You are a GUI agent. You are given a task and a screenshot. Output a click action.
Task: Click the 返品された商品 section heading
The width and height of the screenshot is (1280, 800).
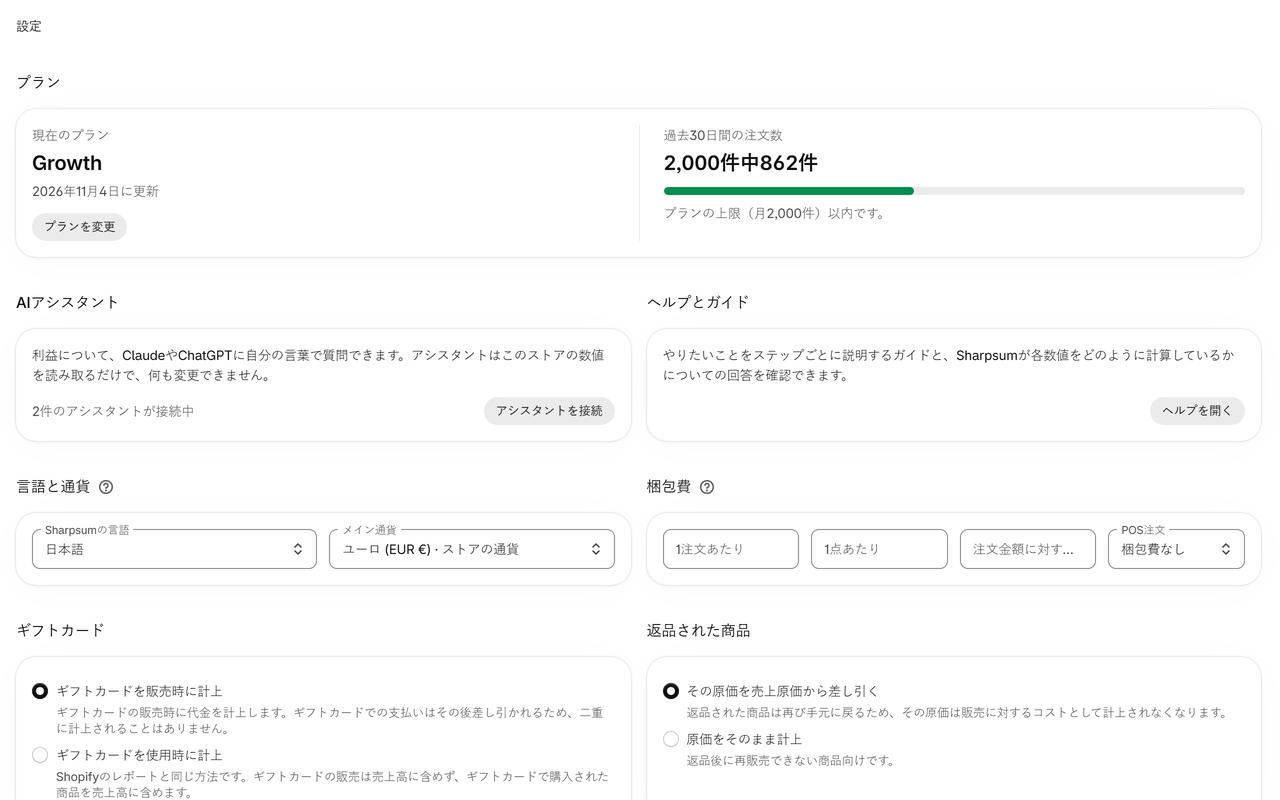point(698,630)
